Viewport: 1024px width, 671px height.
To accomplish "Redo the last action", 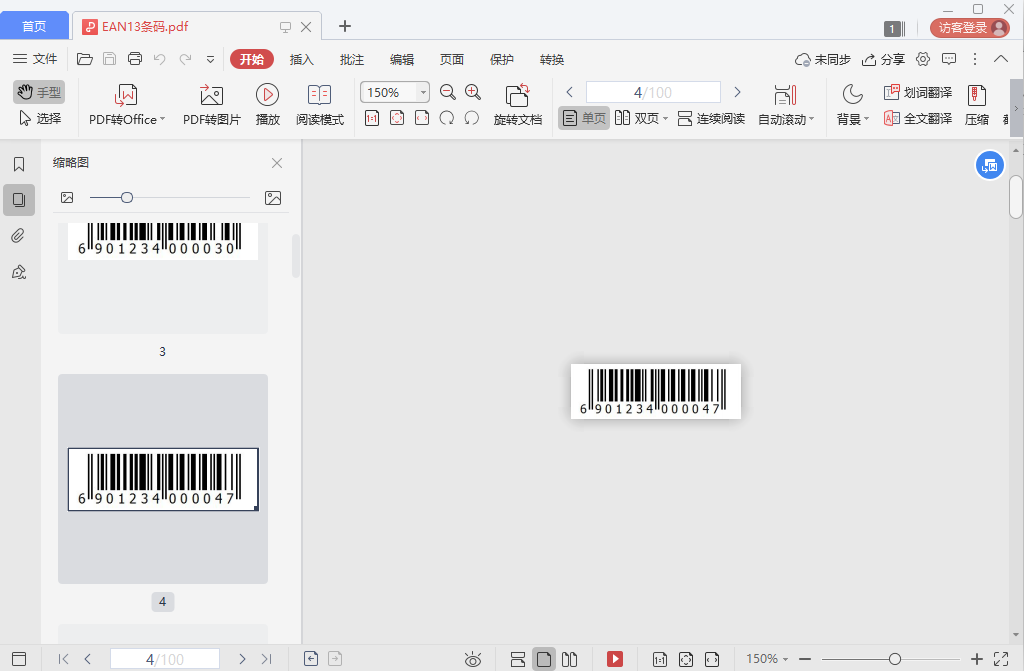I will click(185, 59).
